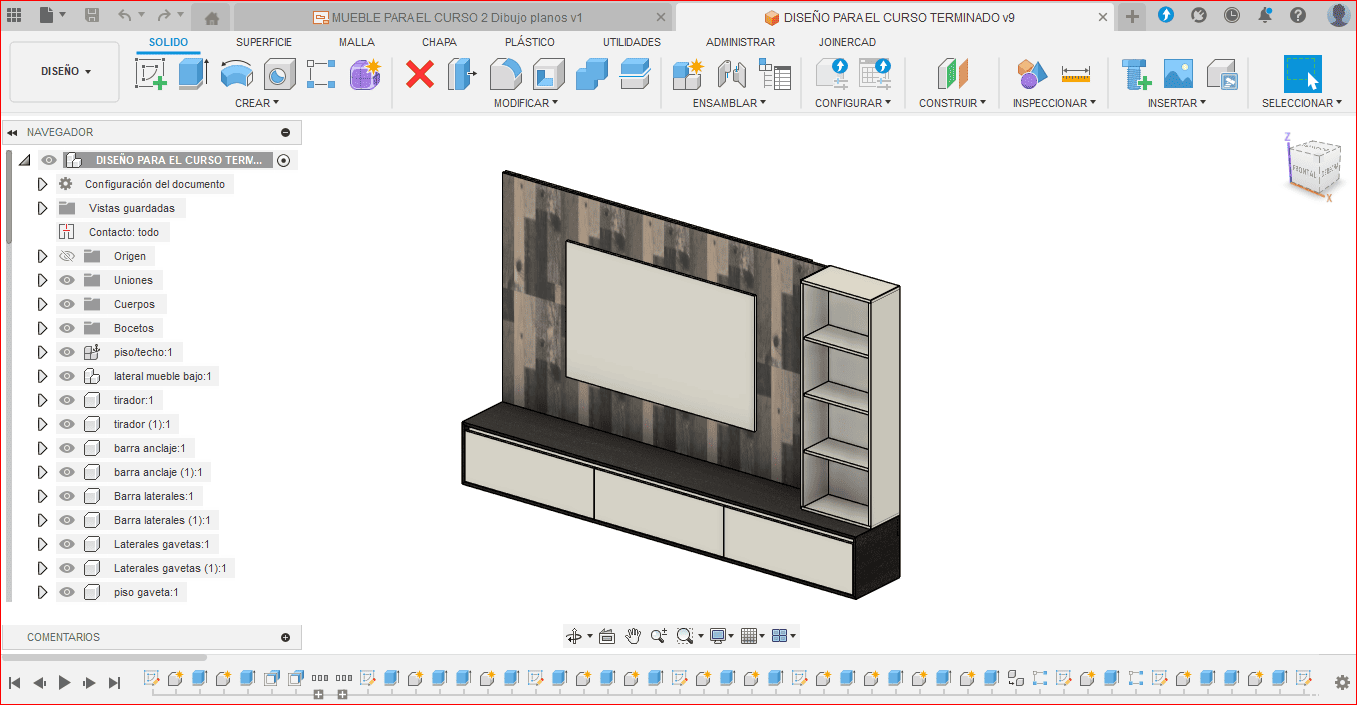Image resolution: width=1357 pixels, height=705 pixels.
Task: Click the Extrude tool icon
Action: pos(193,74)
